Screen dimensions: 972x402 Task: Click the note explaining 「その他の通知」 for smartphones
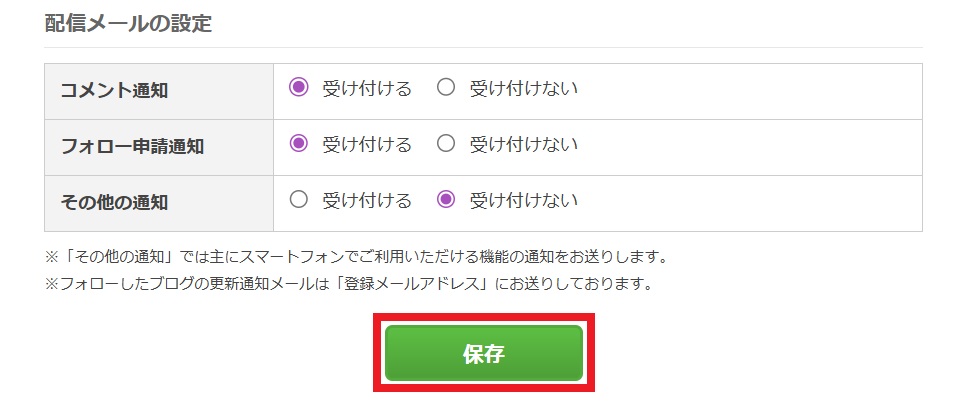[355, 257]
